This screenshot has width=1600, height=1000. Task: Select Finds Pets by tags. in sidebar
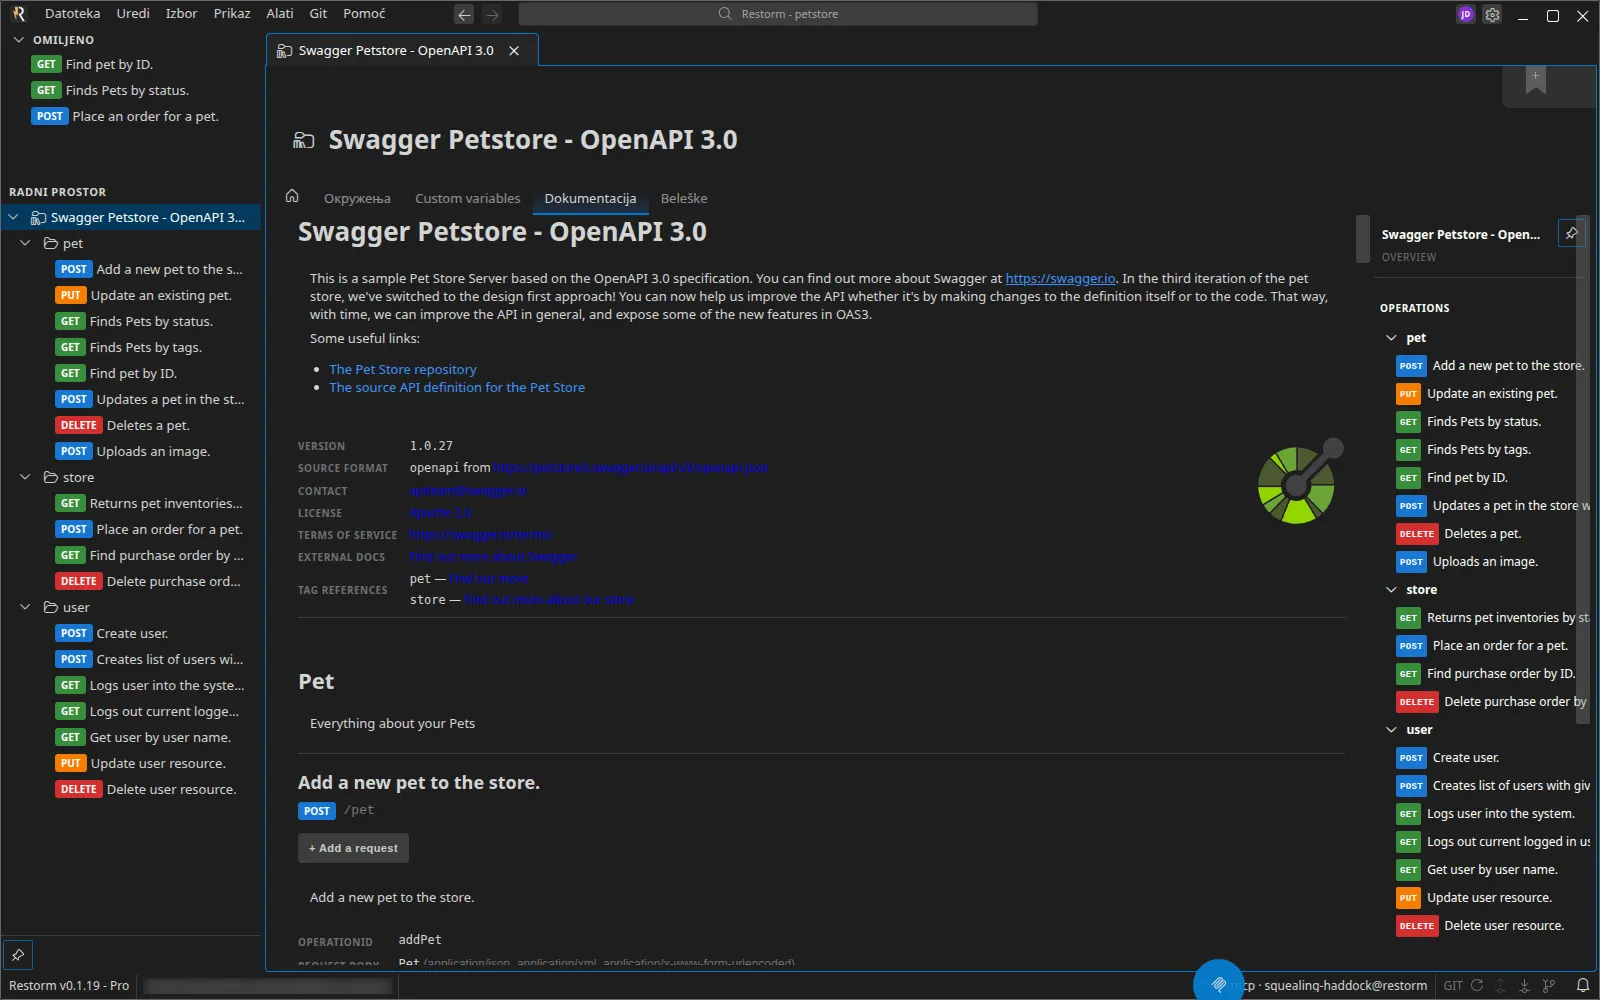pyautogui.click(x=145, y=347)
